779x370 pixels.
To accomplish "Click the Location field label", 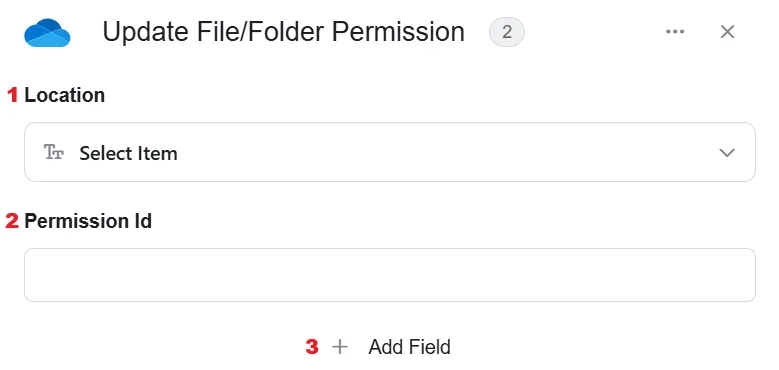I will [65, 95].
